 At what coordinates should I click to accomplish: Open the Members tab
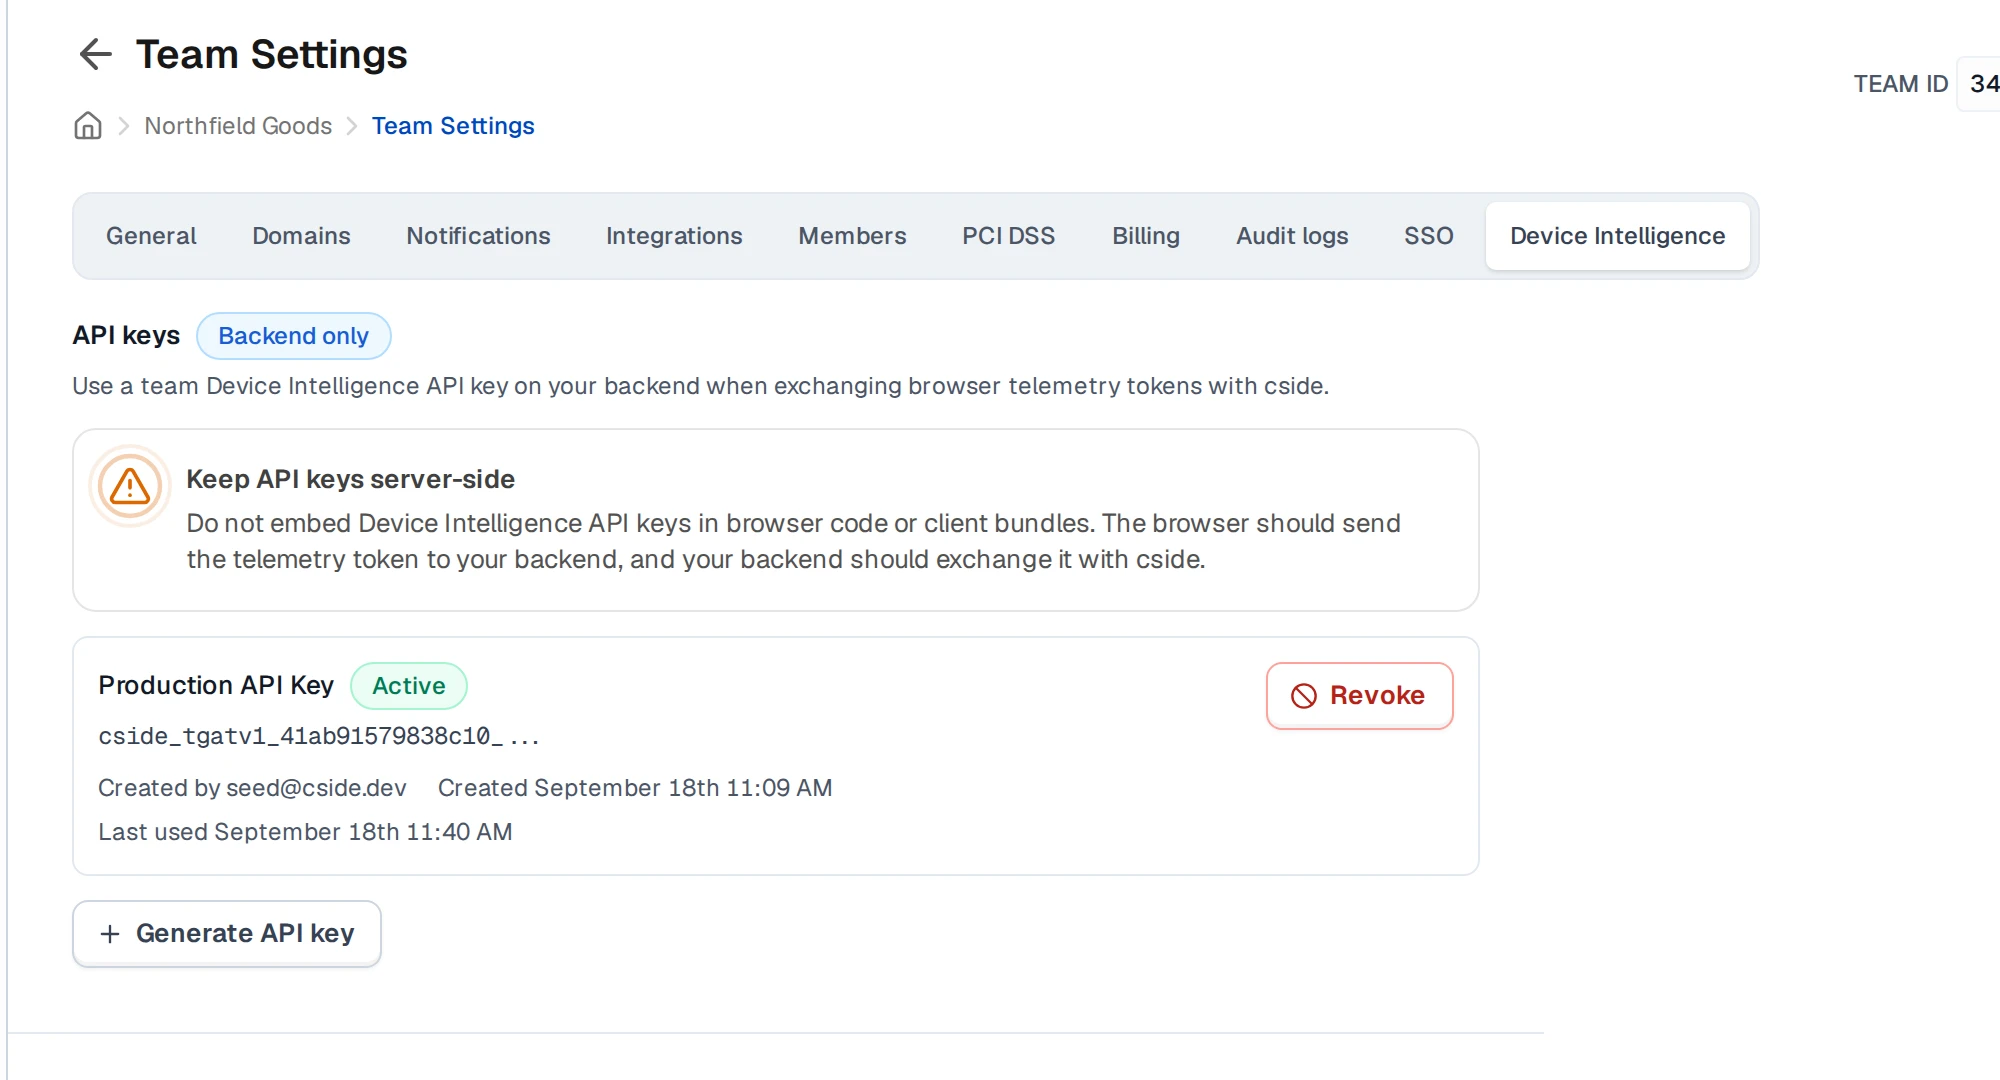(x=852, y=236)
